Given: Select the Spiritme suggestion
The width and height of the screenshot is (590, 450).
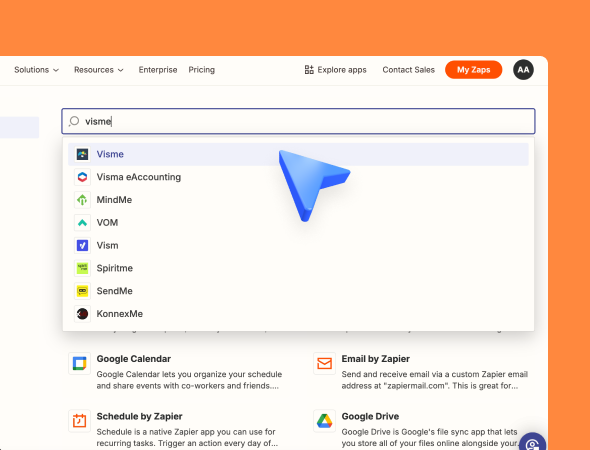Looking at the screenshot, I should tap(298, 268).
